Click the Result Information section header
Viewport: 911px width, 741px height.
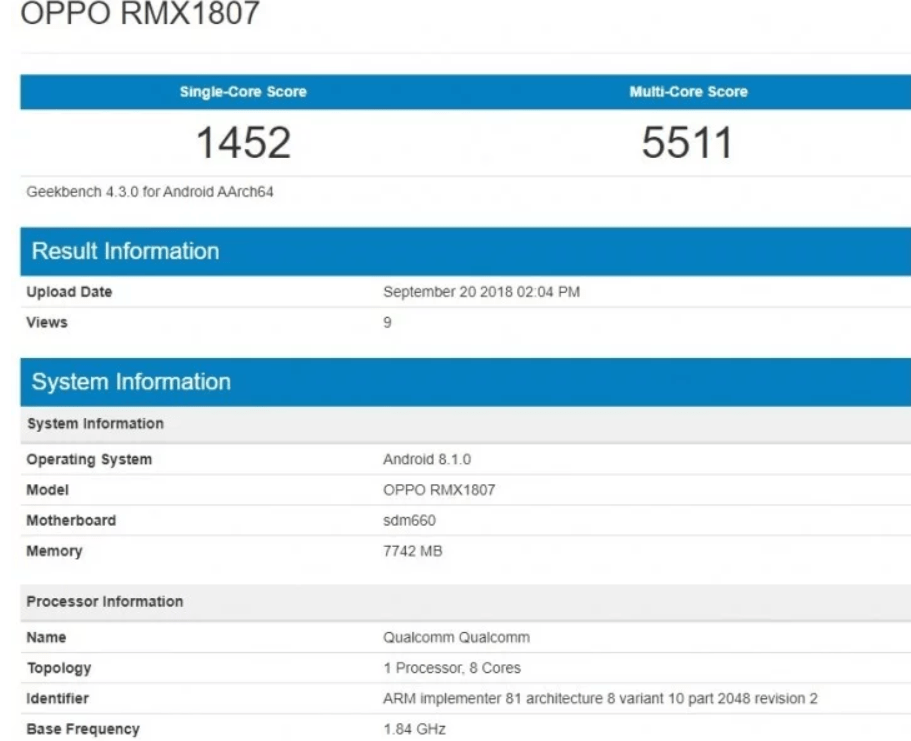pos(125,251)
